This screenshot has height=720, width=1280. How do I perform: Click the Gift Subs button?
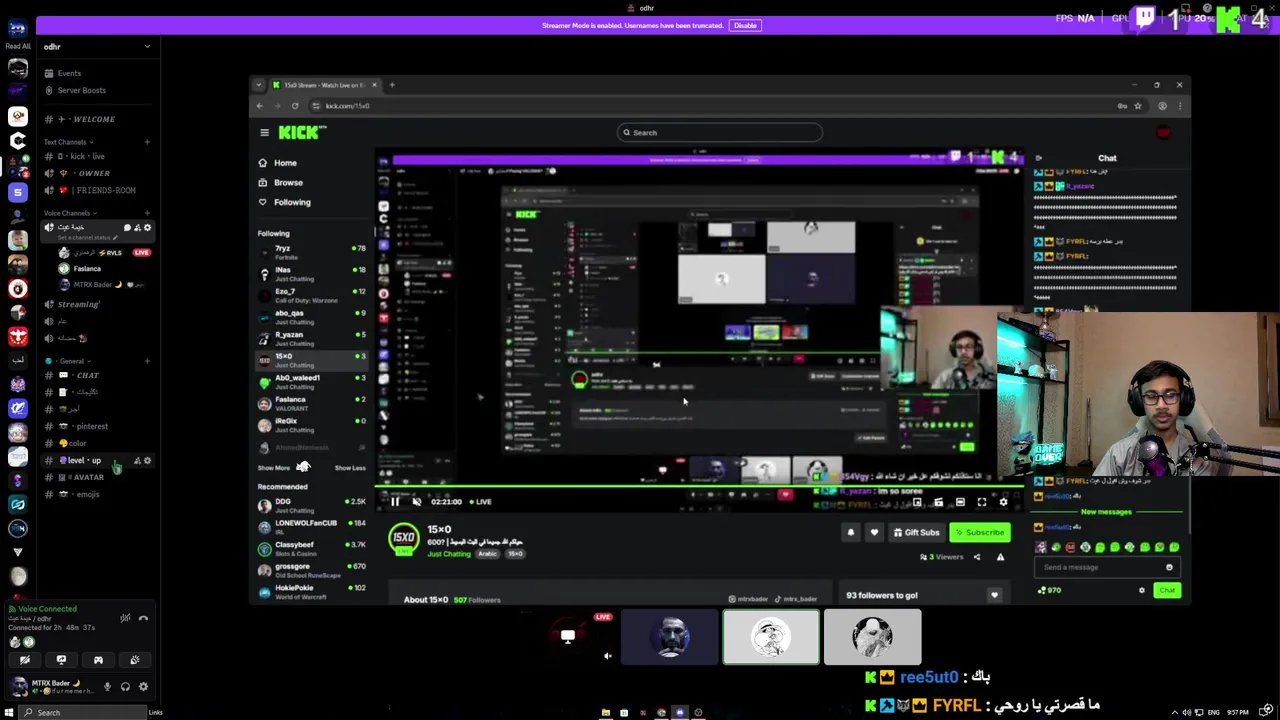(x=917, y=533)
